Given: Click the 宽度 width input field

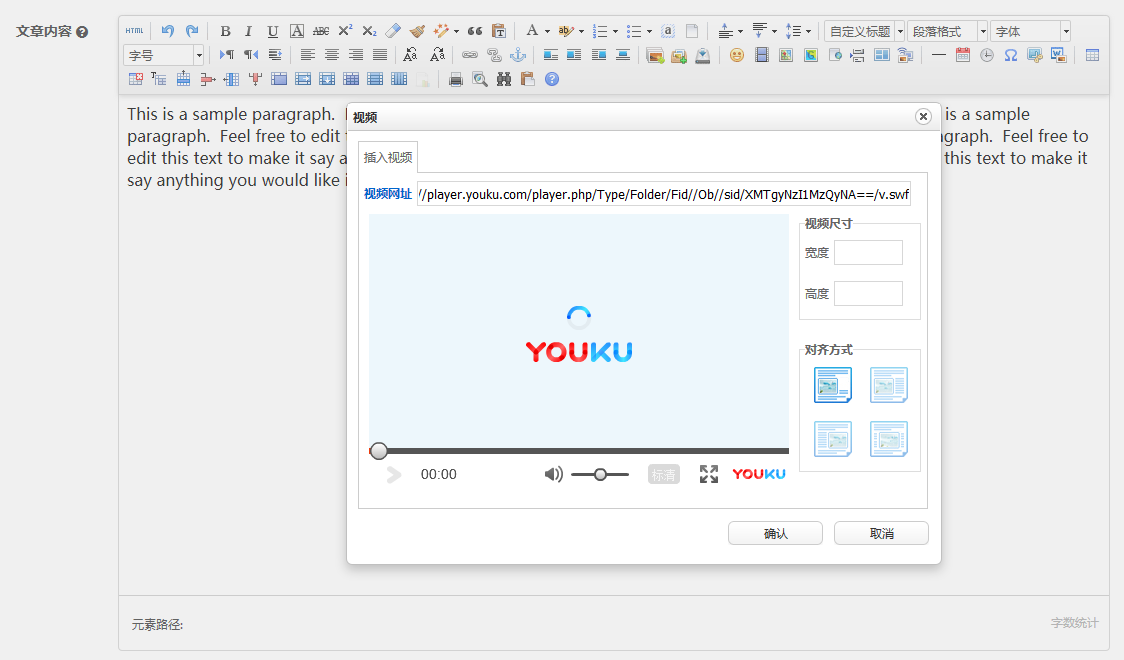Looking at the screenshot, I should point(868,252).
